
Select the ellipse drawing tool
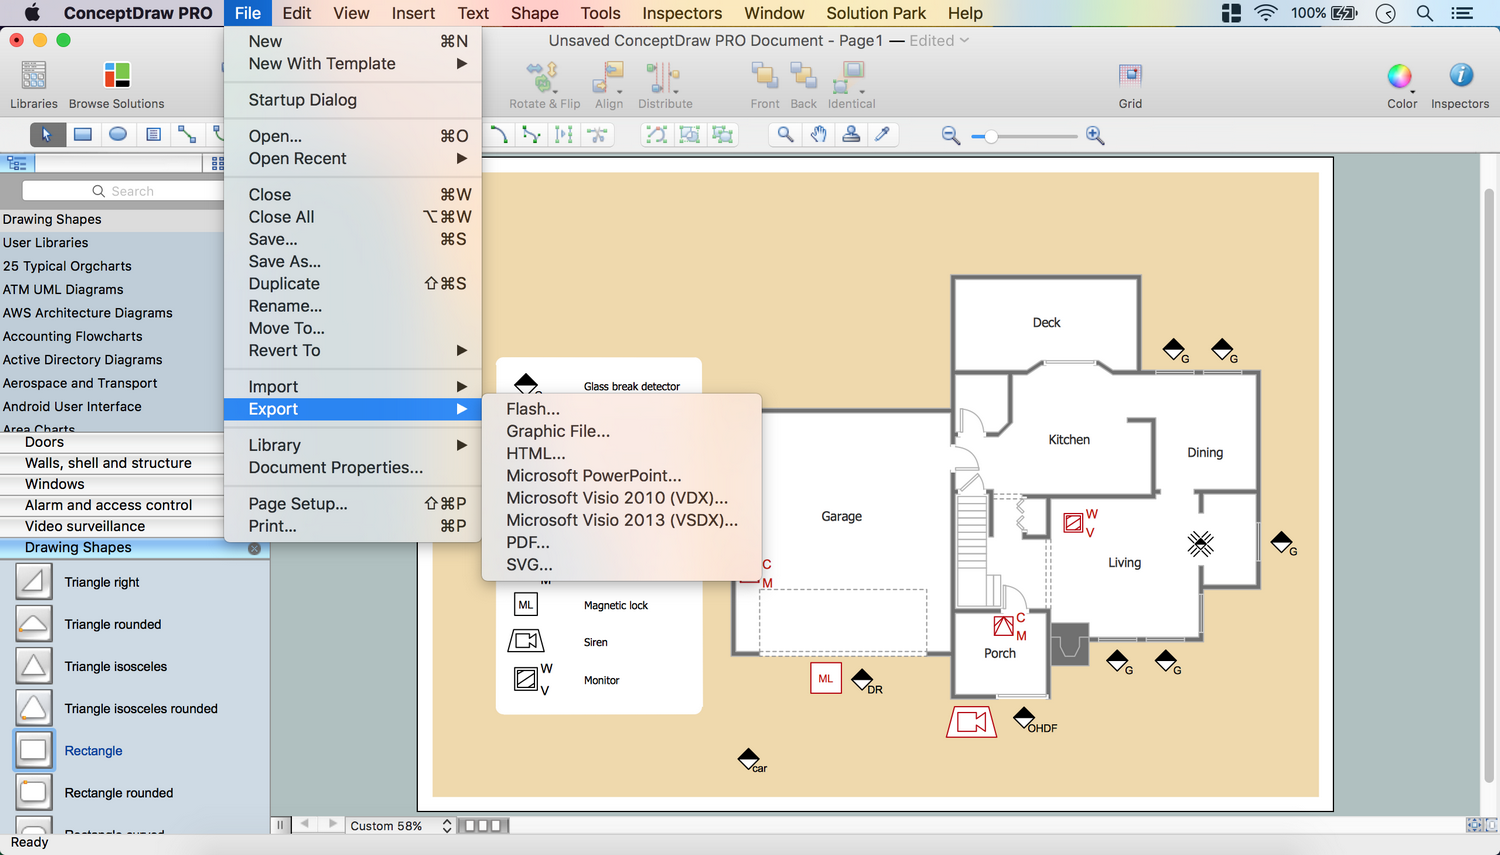(118, 135)
